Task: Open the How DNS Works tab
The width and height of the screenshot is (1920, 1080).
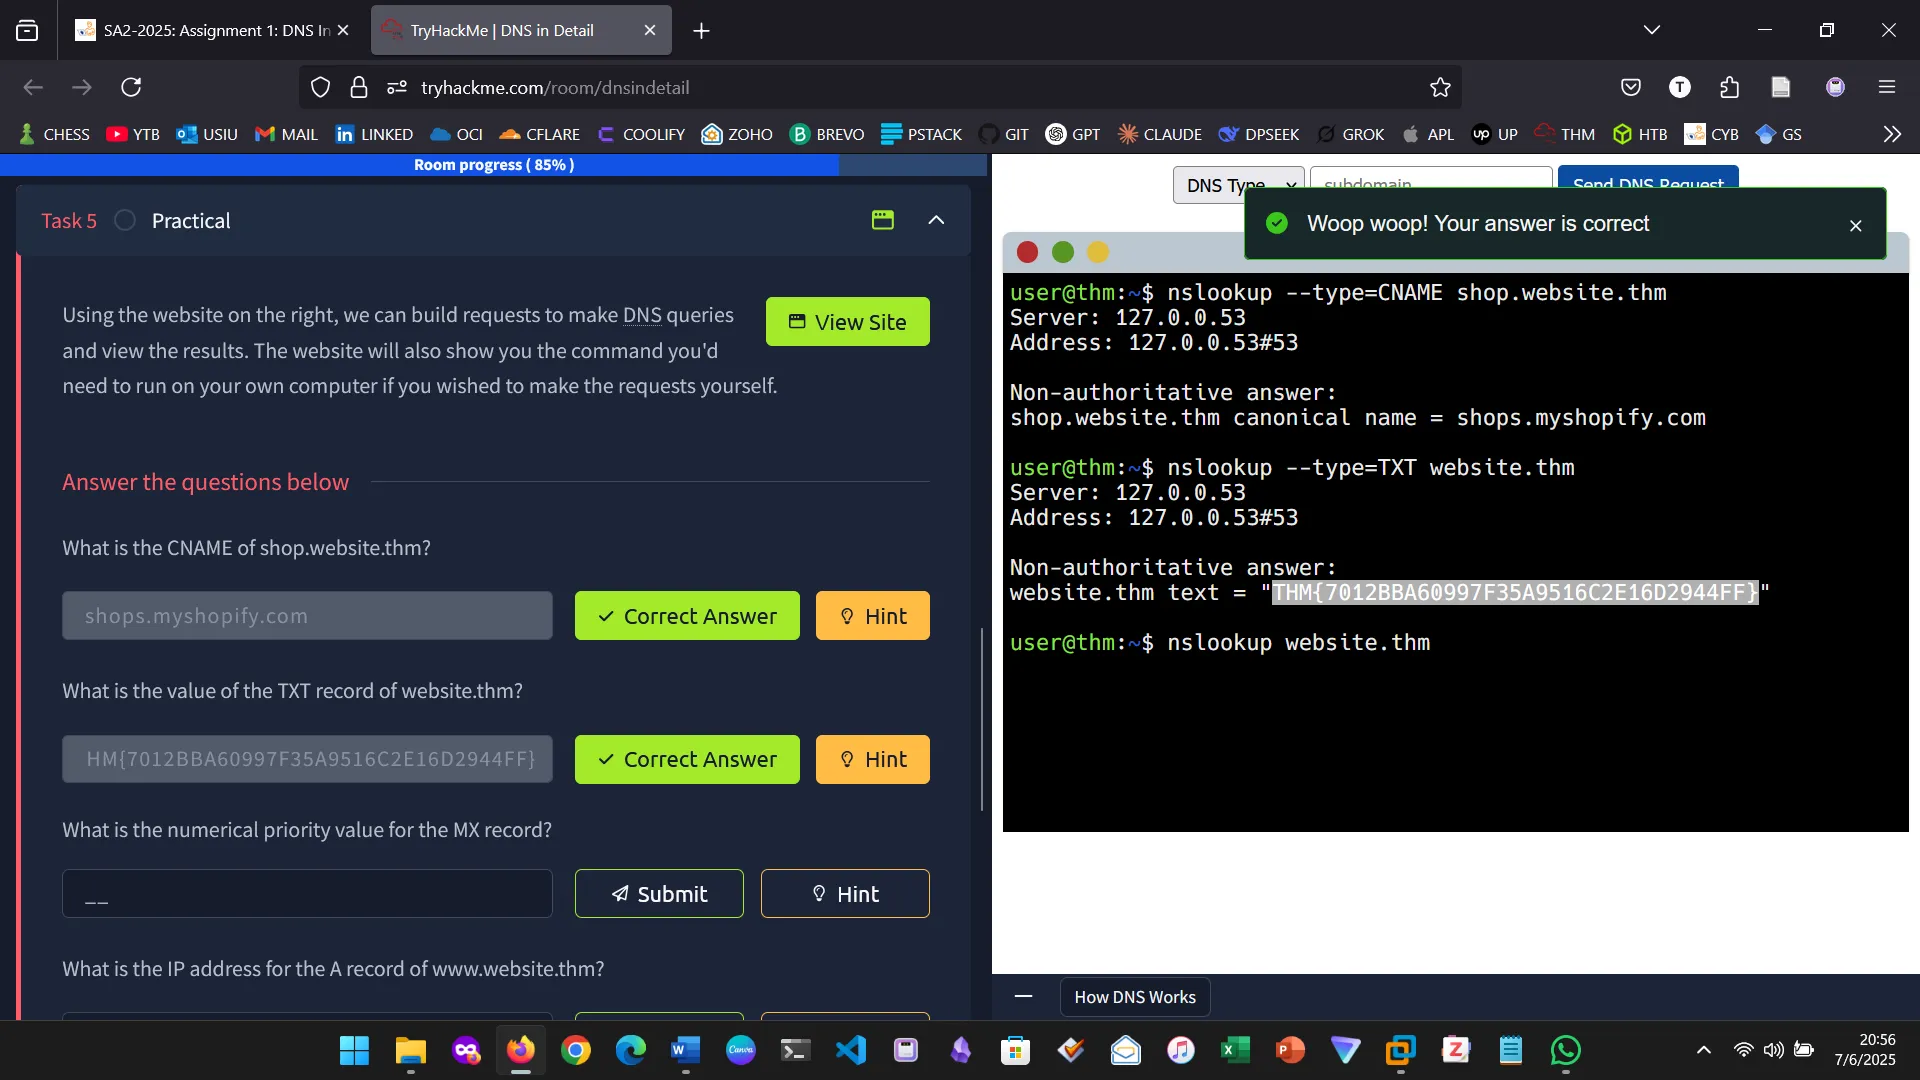Action: 1134,997
